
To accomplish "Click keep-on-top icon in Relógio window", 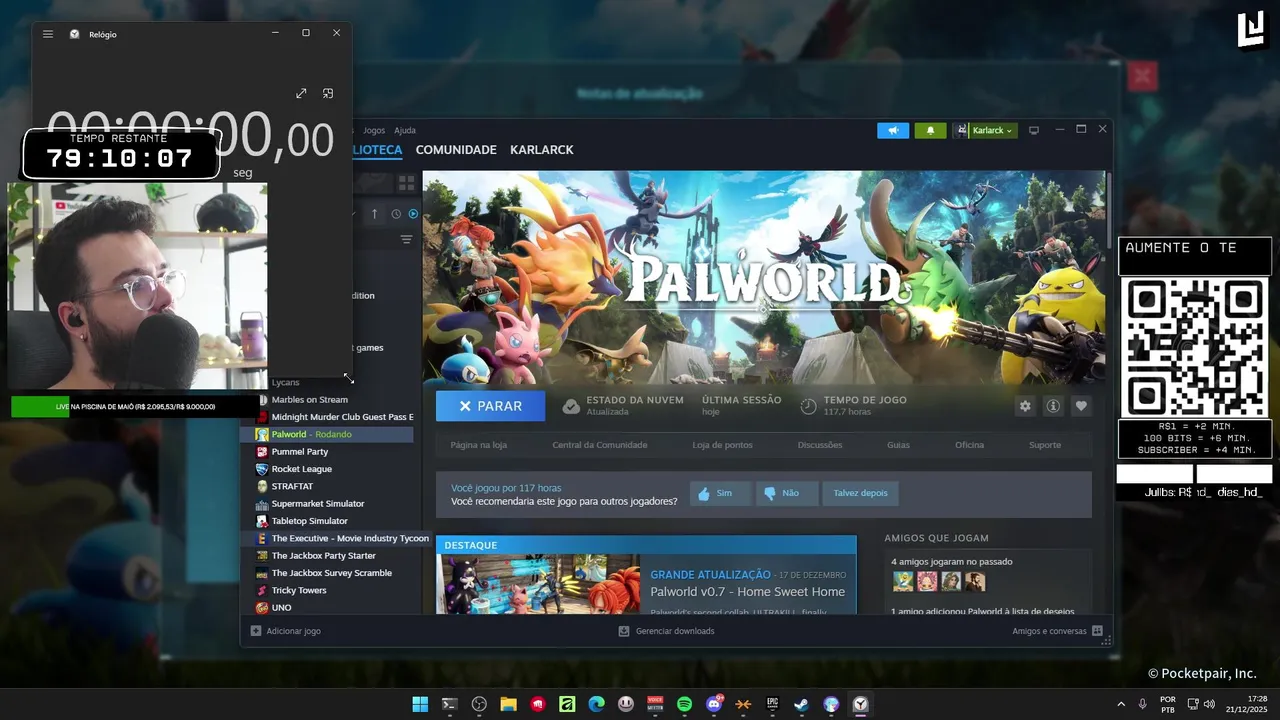I will [x=327, y=93].
